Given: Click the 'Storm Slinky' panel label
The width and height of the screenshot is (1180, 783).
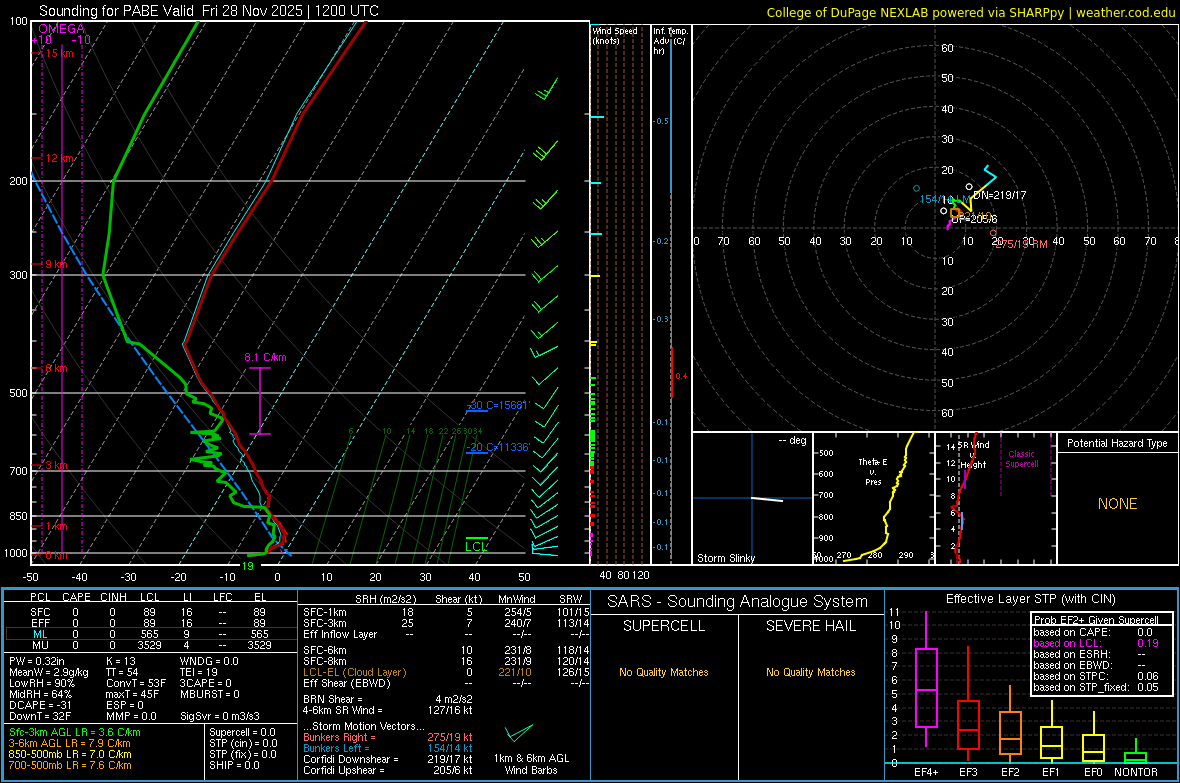Looking at the screenshot, I should (725, 558).
